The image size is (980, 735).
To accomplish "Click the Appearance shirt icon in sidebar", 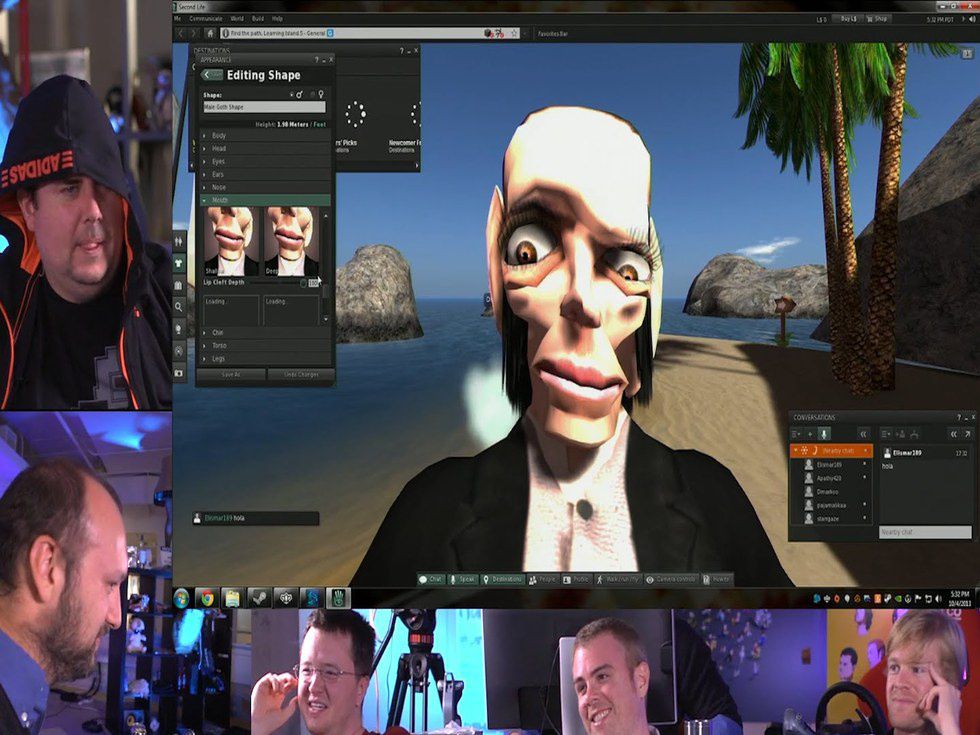I will click(x=179, y=263).
